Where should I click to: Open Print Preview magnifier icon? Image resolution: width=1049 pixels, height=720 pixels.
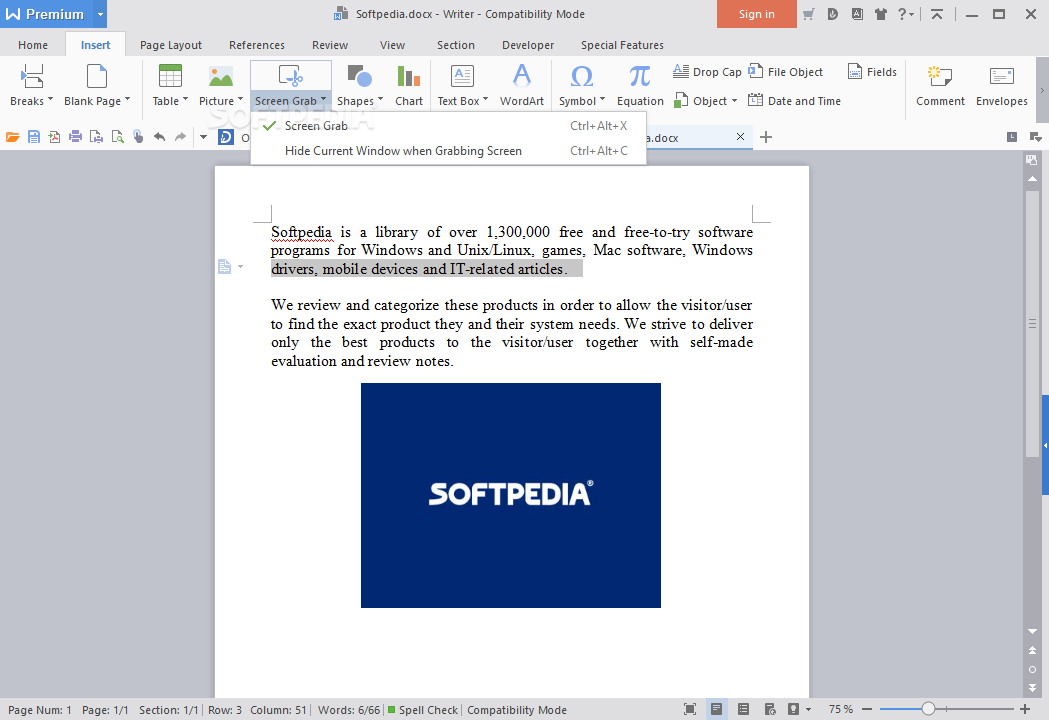click(118, 137)
